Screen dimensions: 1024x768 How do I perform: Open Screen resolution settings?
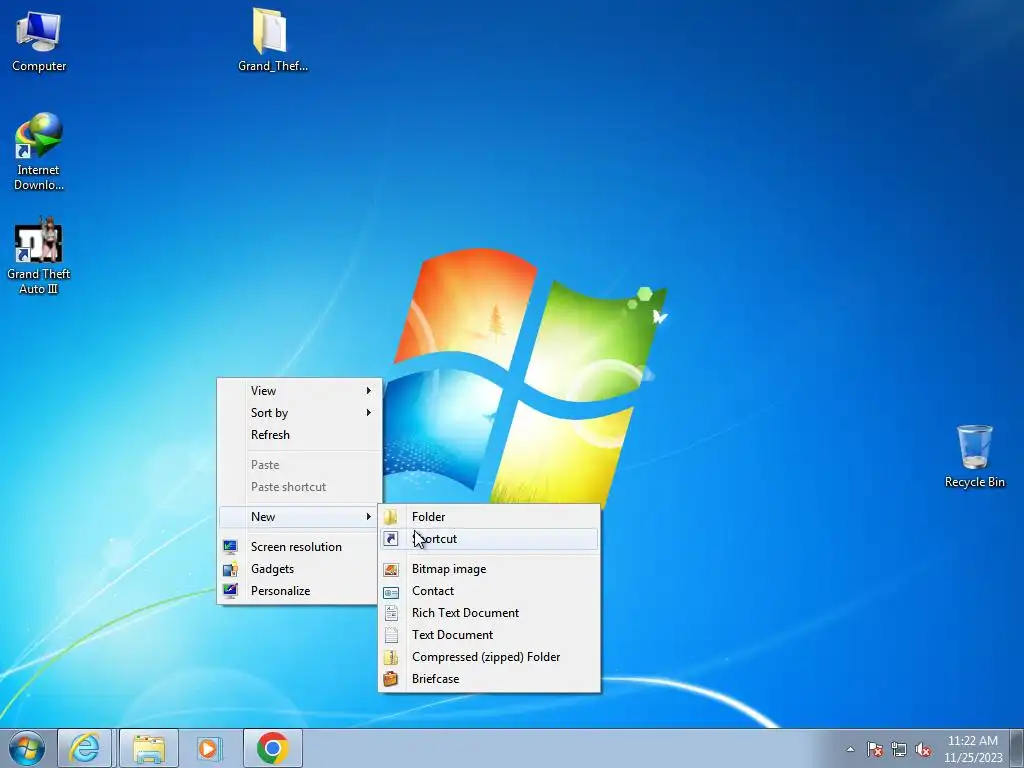(300, 547)
